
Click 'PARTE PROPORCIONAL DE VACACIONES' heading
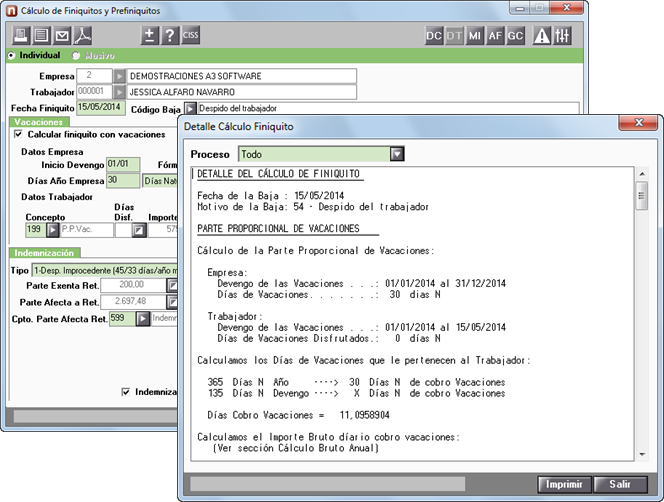click(279, 229)
